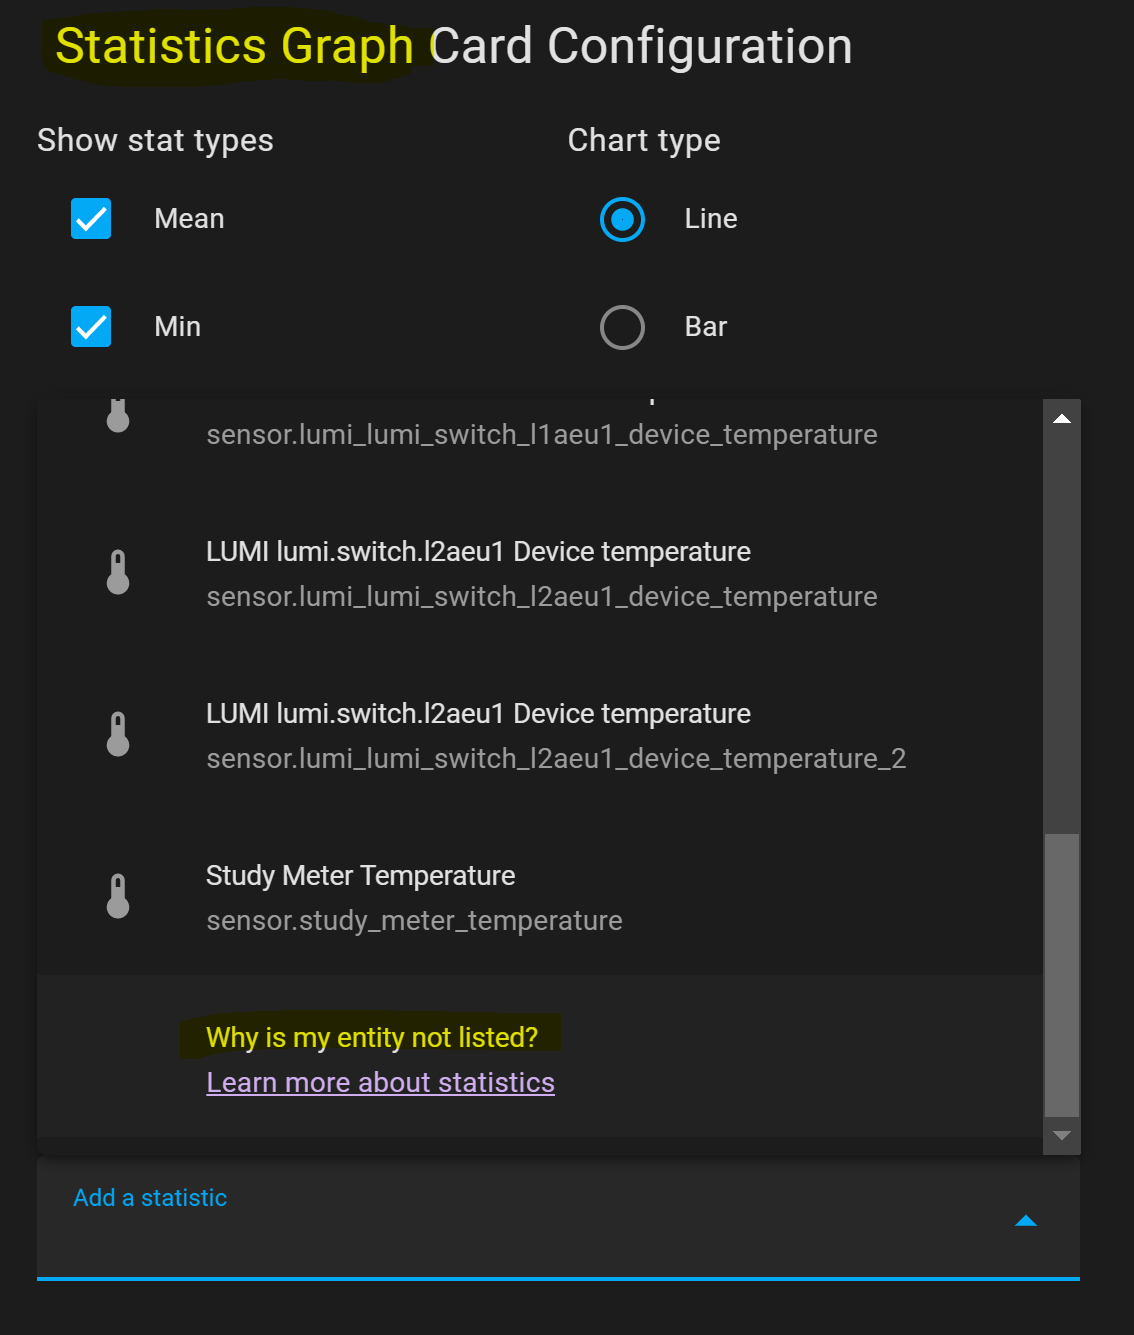Uncheck the Min stat type checkbox
1134x1335 pixels.
(91, 327)
